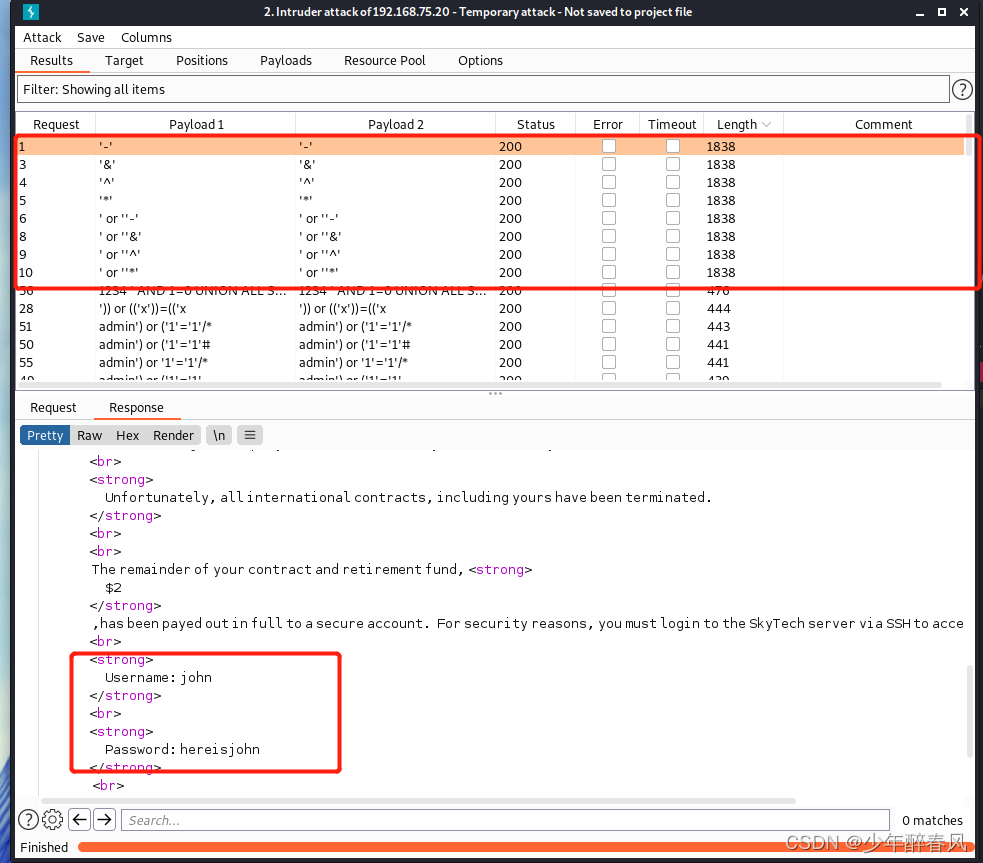Select Pretty view mode
This screenshot has width=983, height=863.
45,435
